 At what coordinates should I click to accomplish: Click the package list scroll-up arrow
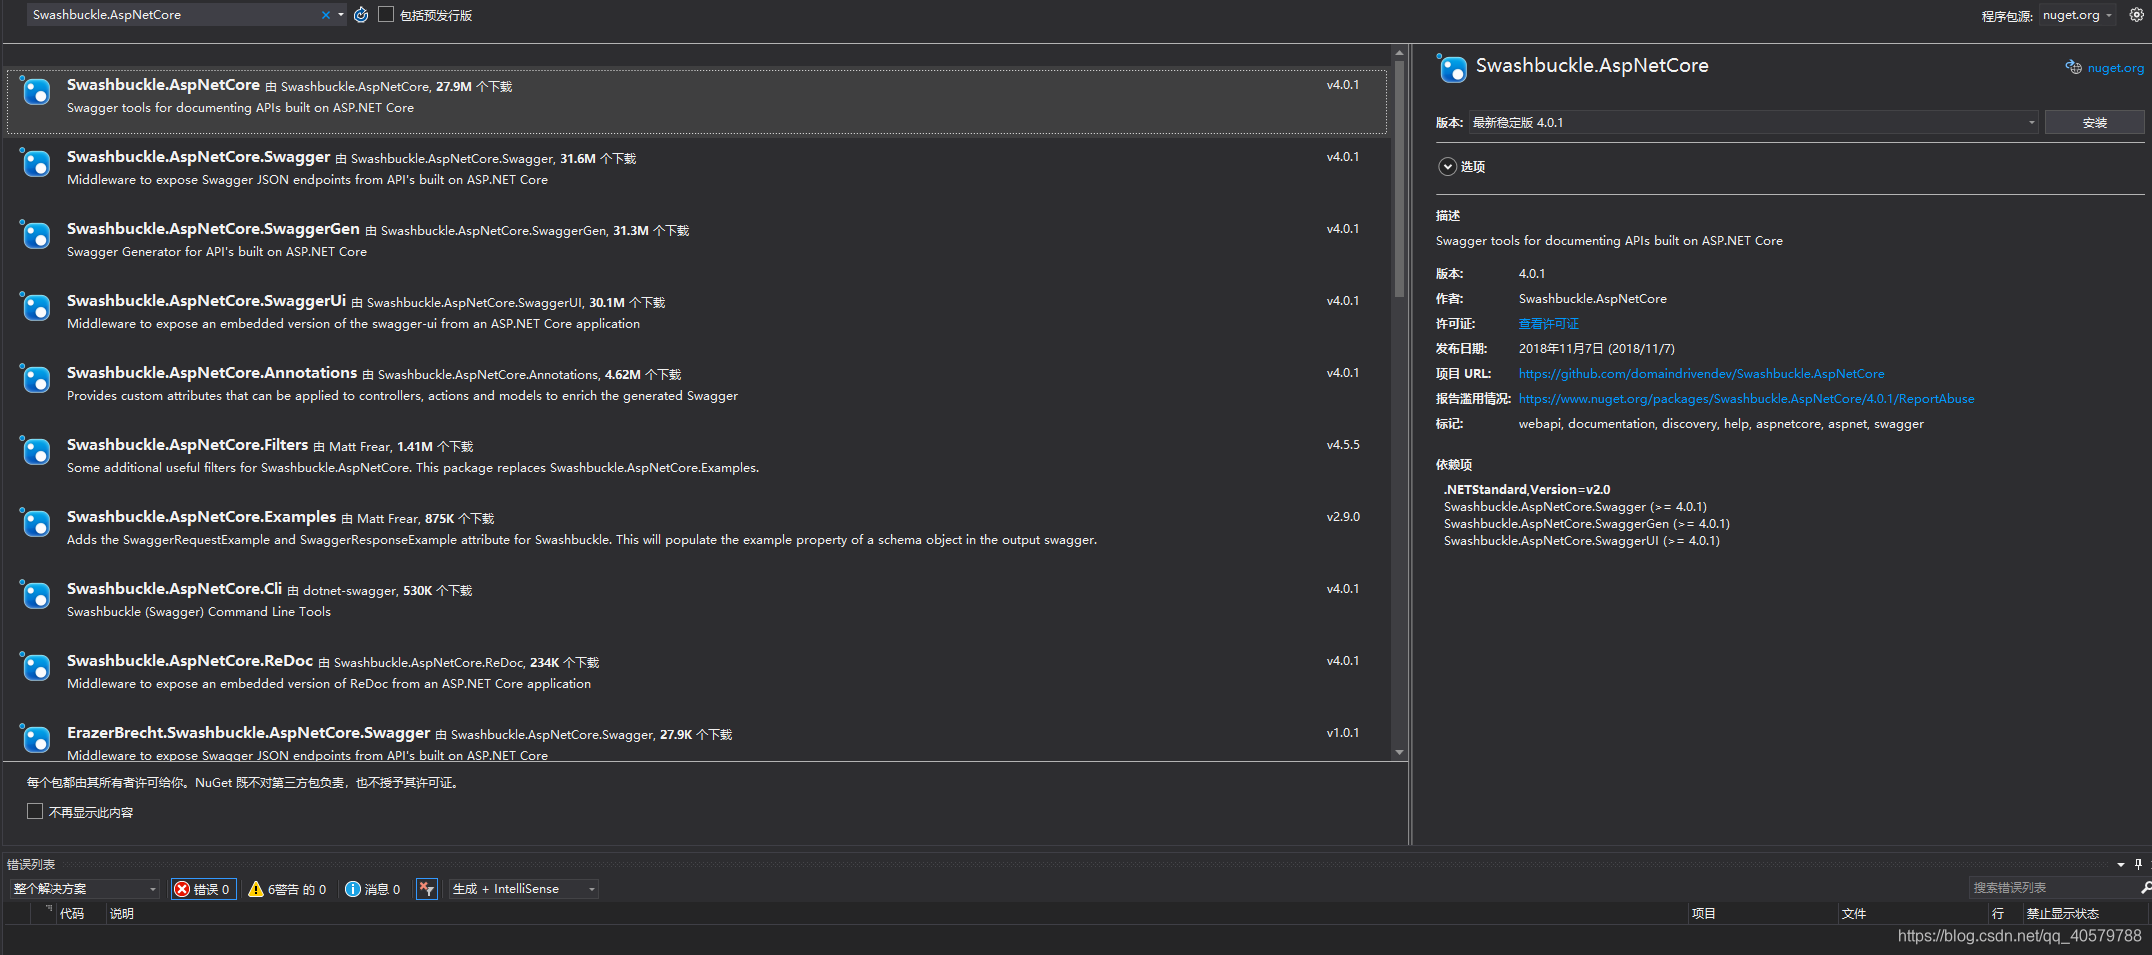1399,52
